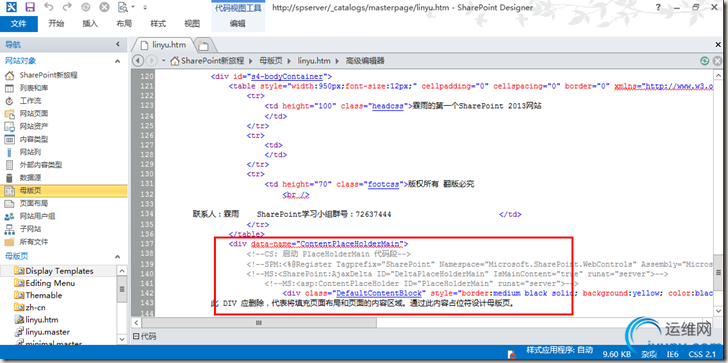Image resolution: width=728 pixels, height=363 pixels.
Task: Click the Help question mark icon
Action: tap(658, 7)
